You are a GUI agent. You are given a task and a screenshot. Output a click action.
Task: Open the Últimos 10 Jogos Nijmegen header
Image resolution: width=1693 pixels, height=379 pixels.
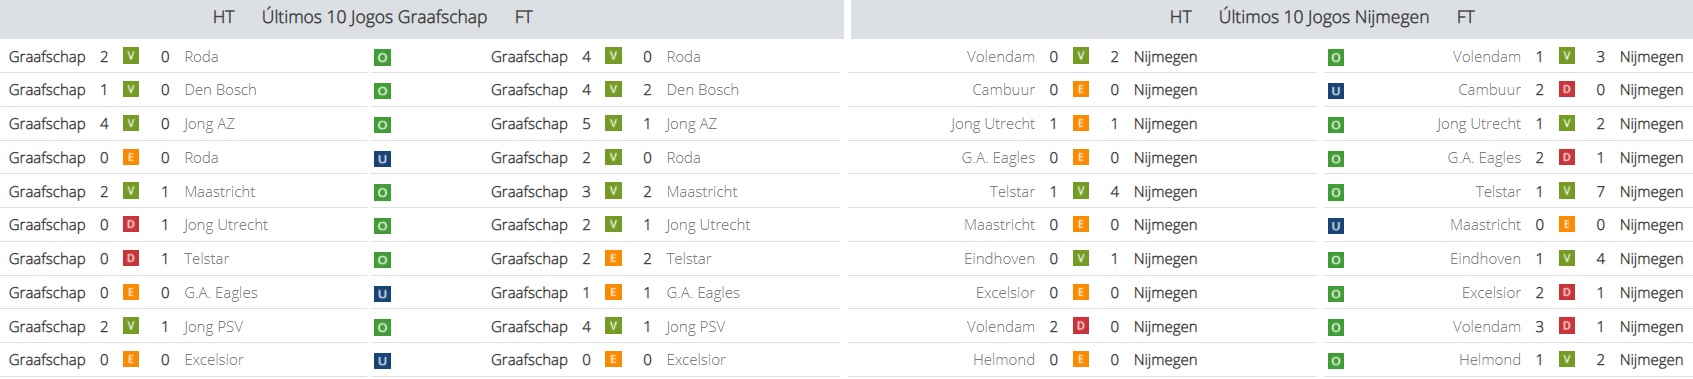click(1323, 17)
